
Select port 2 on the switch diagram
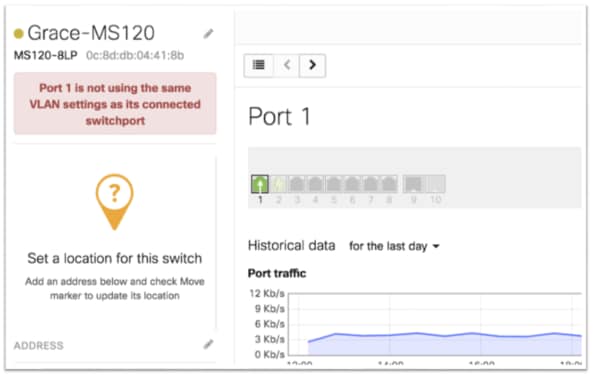(279, 184)
